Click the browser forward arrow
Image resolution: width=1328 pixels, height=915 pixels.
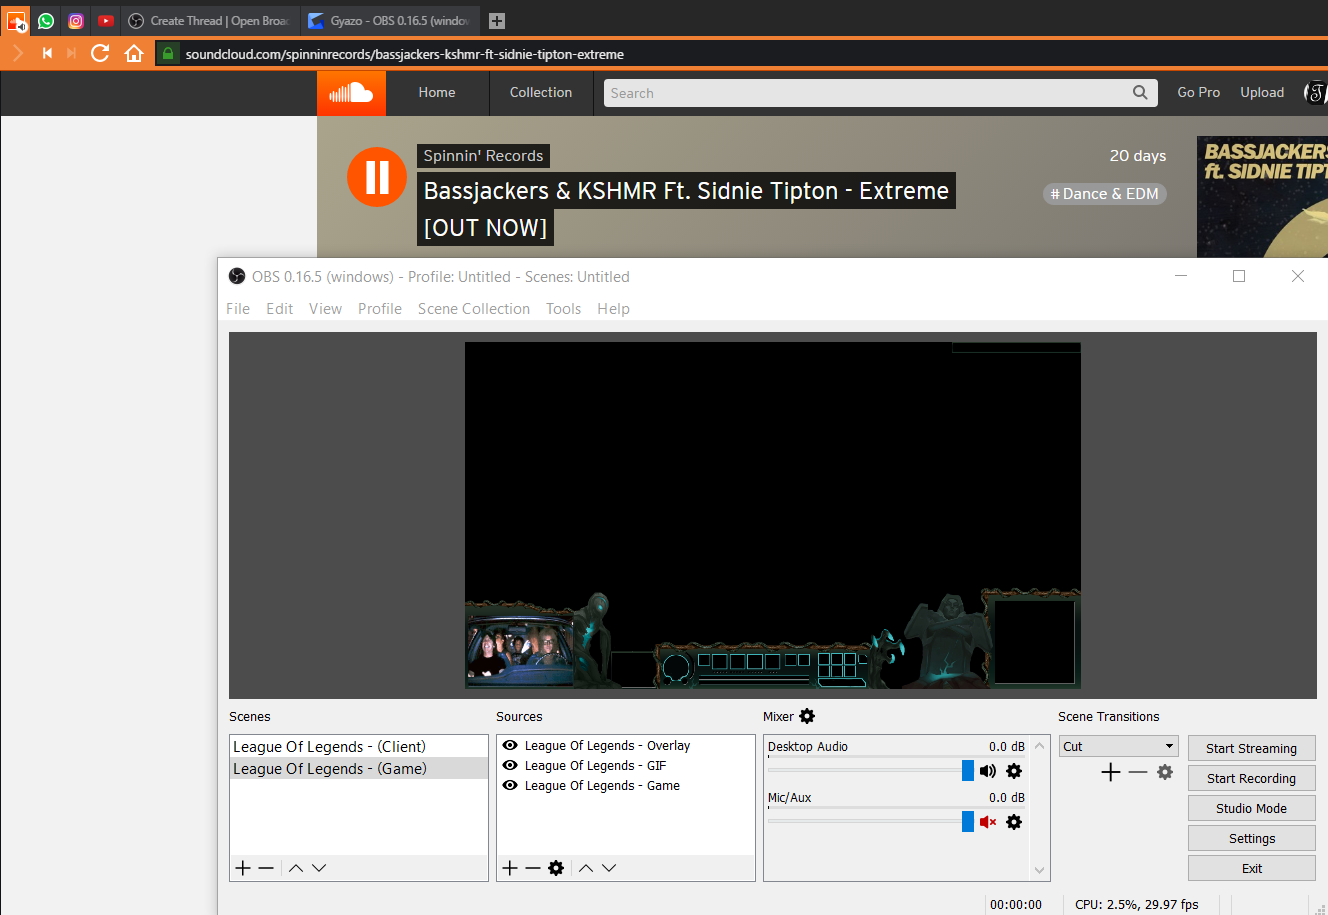click(18, 53)
